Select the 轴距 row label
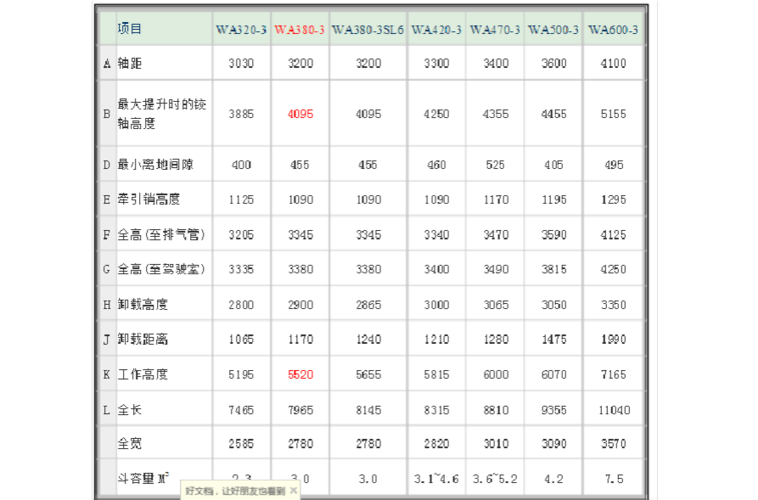The height and width of the screenshot is (500, 758). 130,63
